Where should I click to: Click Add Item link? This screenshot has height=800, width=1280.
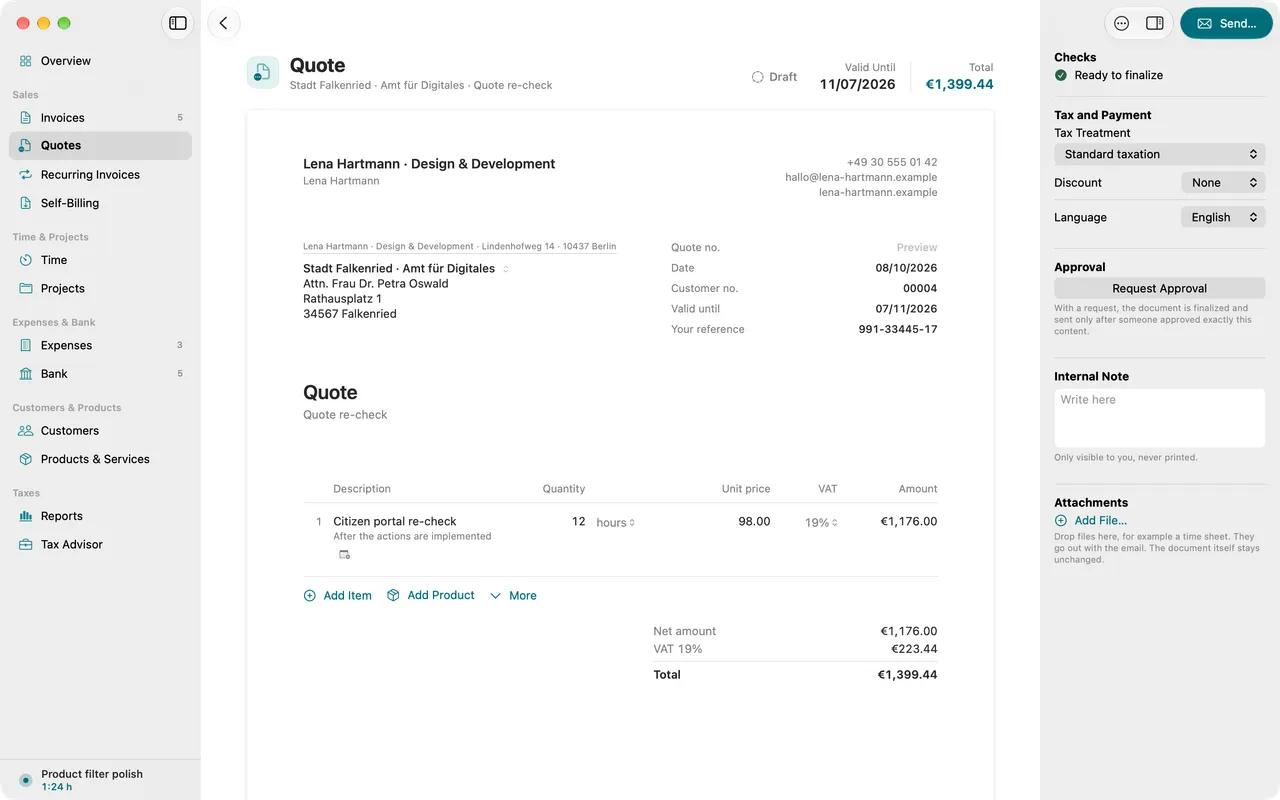click(338, 596)
